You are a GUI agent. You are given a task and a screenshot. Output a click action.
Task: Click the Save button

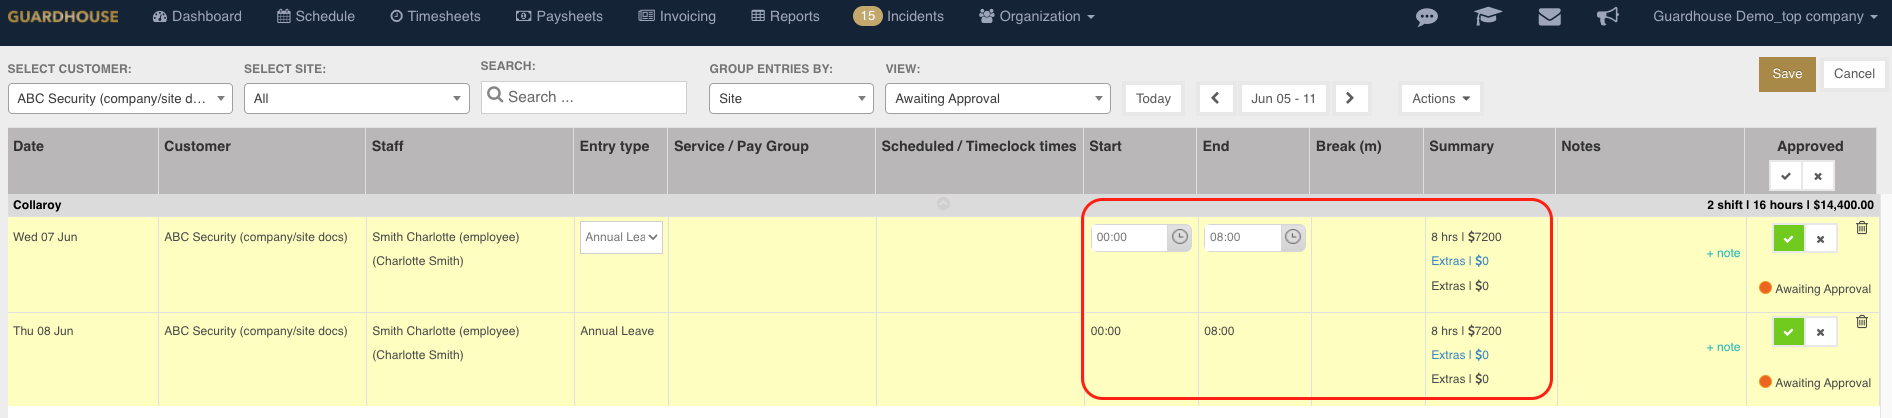coord(1787,74)
